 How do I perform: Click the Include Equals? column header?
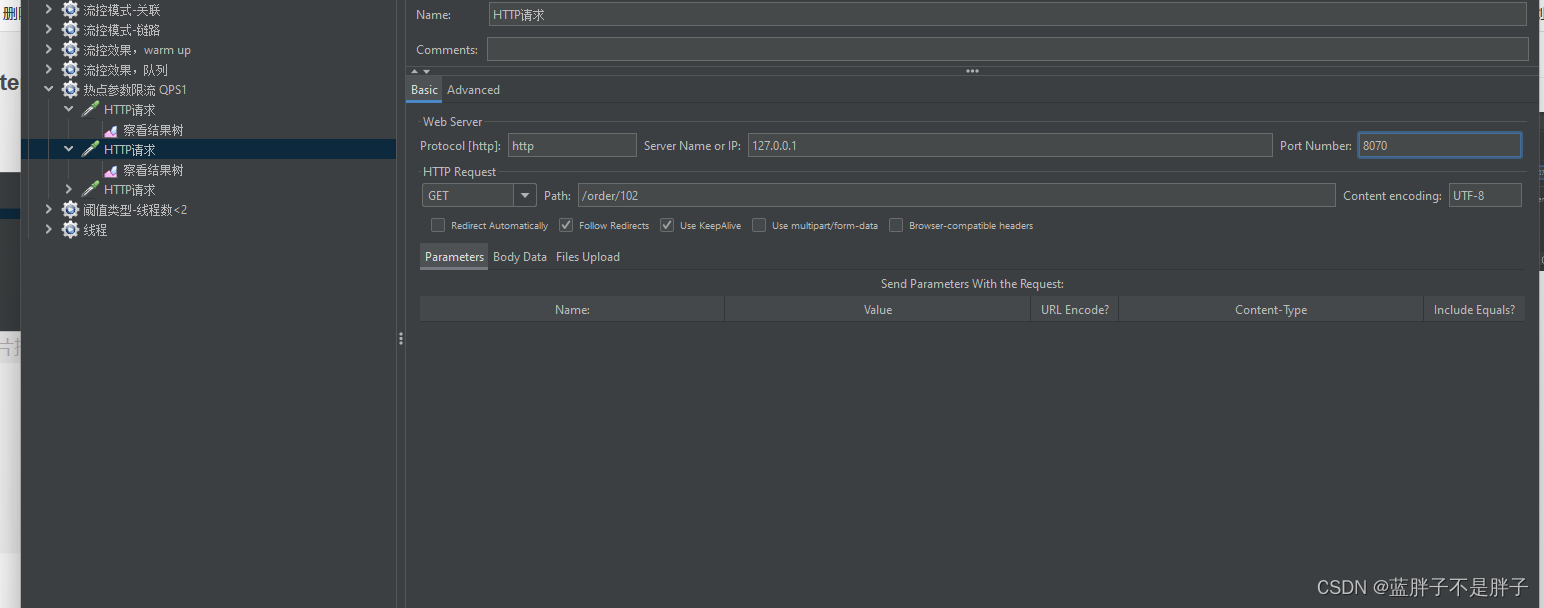coord(1474,310)
